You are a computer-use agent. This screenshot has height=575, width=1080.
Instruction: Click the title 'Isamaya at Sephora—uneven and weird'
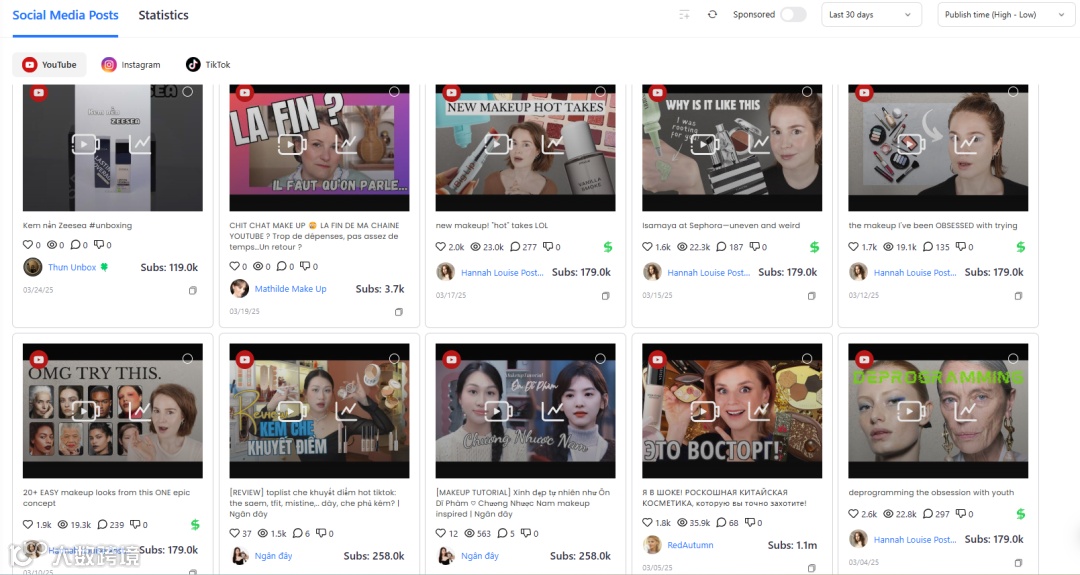(x=721, y=225)
